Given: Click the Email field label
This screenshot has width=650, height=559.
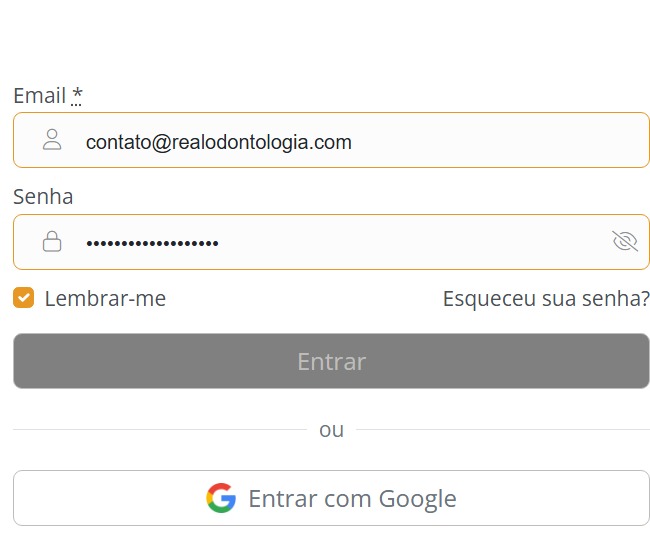Looking at the screenshot, I should pos(39,96).
